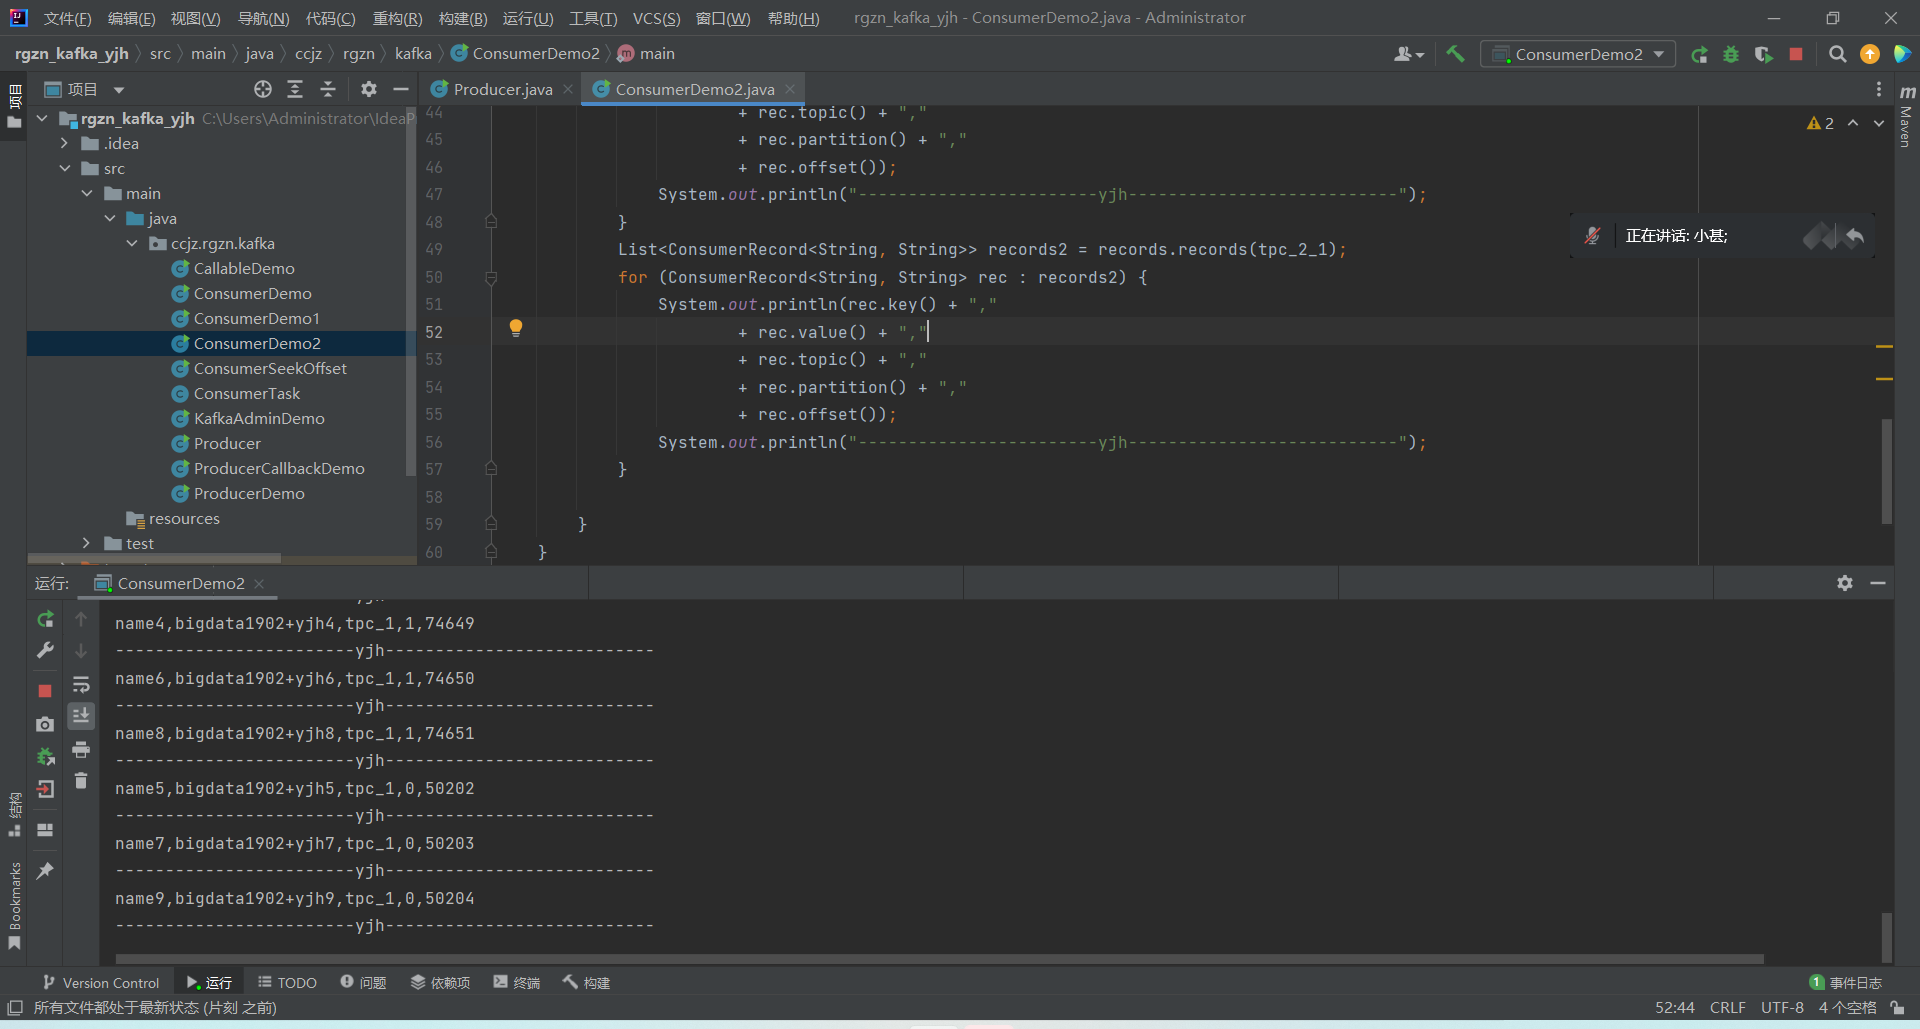Open the 运行(U) menu
This screenshot has height=1029, width=1920.
[x=527, y=18]
